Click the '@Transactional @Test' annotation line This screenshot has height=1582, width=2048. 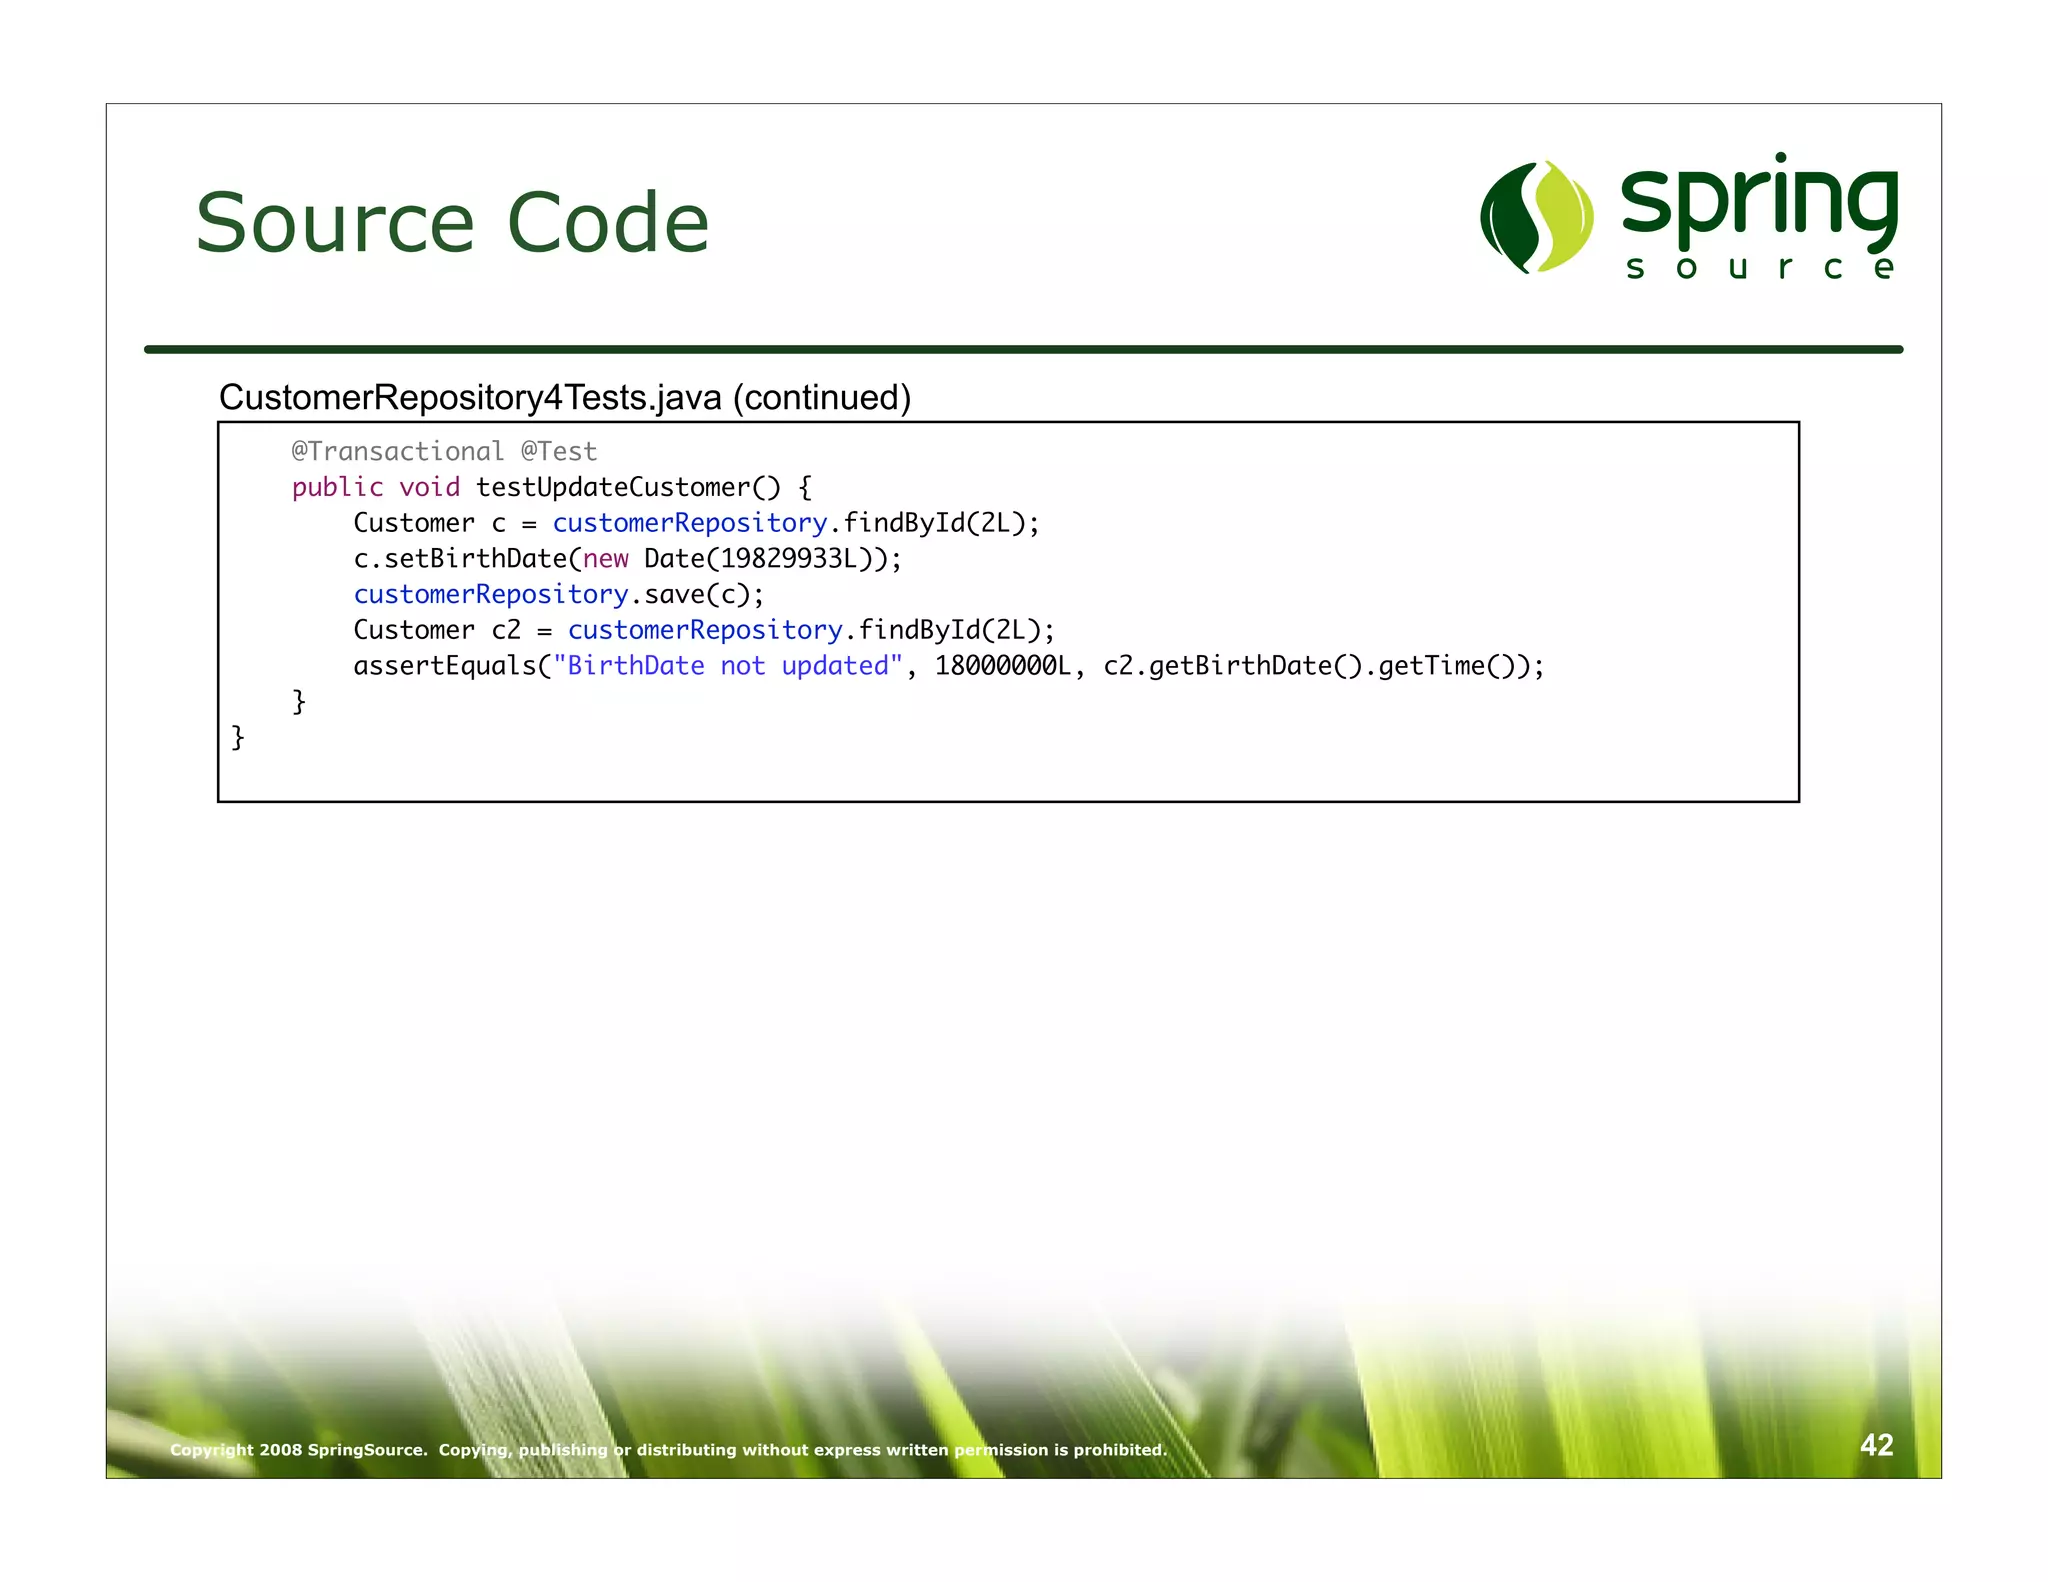point(444,451)
